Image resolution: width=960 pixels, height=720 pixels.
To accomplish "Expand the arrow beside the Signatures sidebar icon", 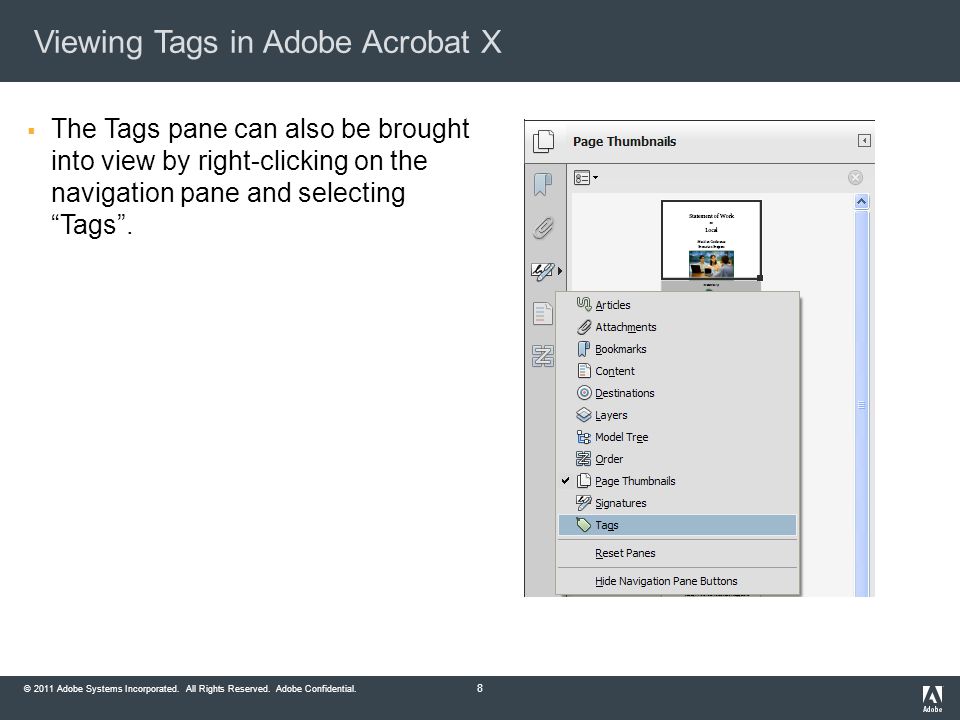I will [560, 271].
